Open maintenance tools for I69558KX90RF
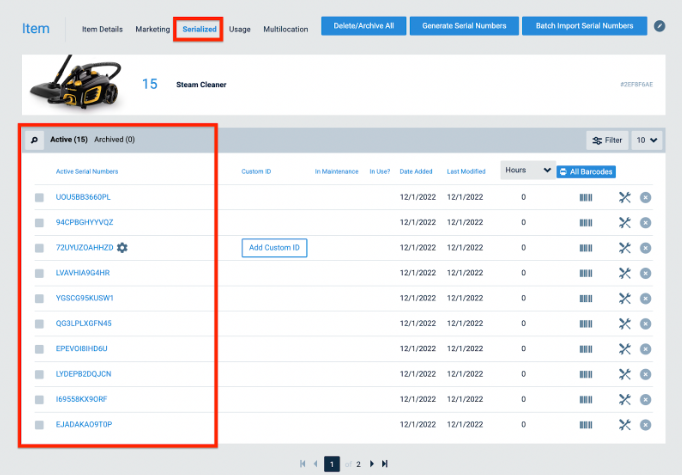682x475 pixels. [x=625, y=399]
